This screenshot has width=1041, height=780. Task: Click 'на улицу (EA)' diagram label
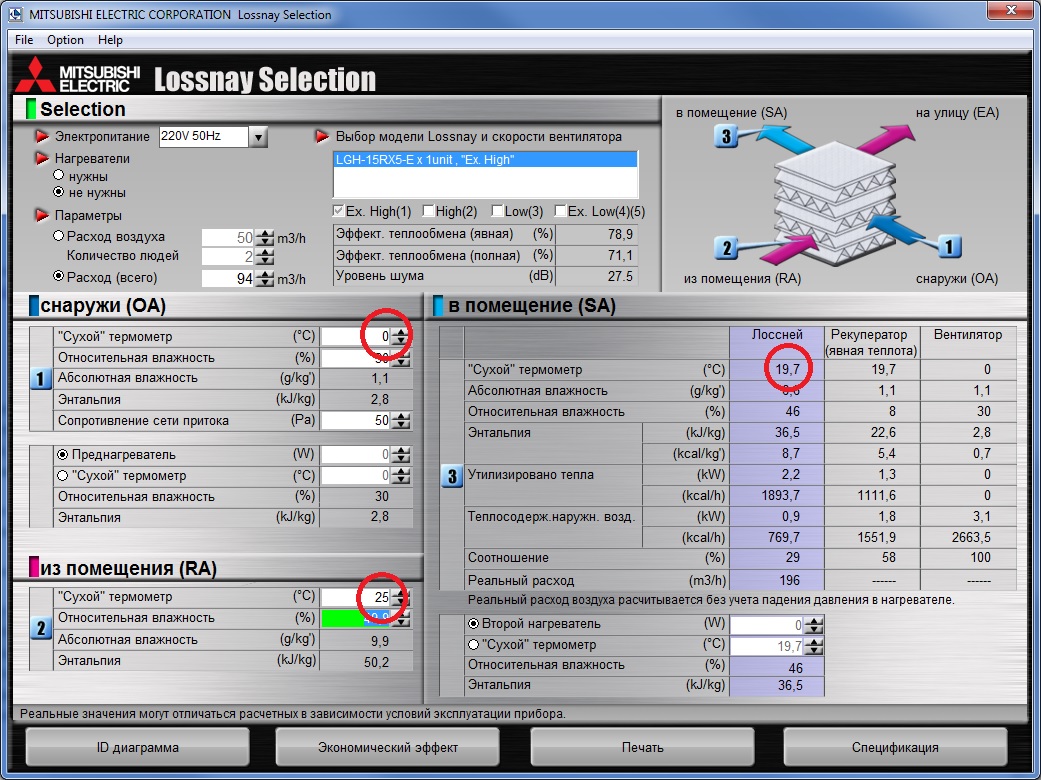click(957, 113)
